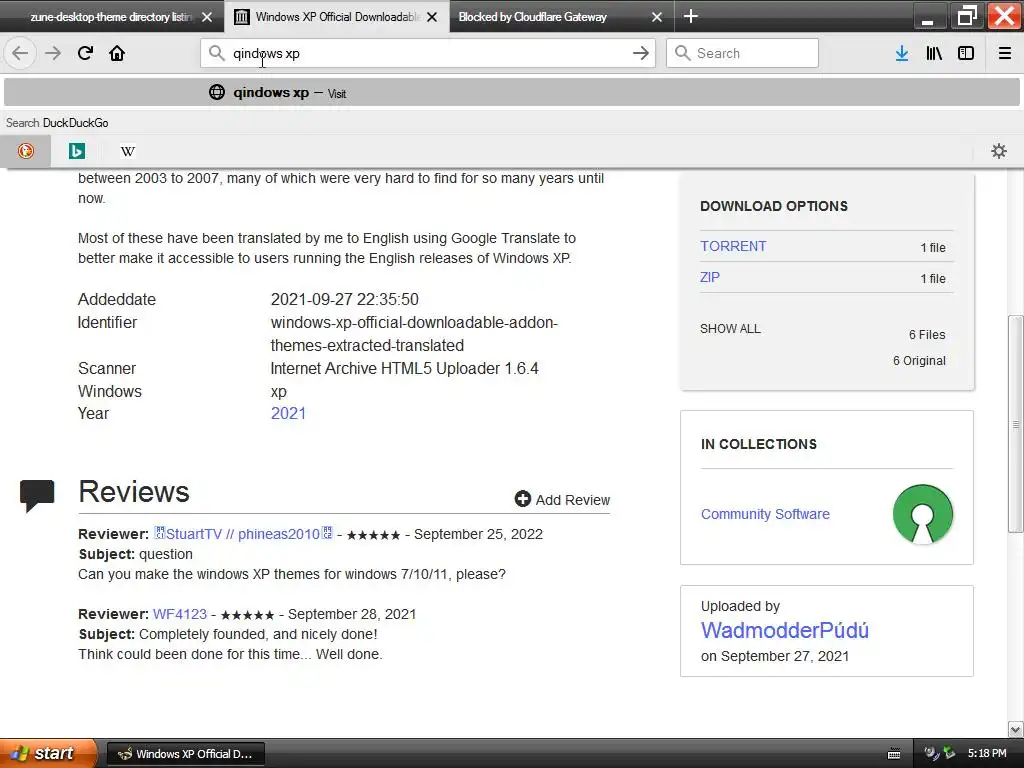Switch to Windows XP Official Downloadable tab
1024x768 pixels.
coord(336,17)
